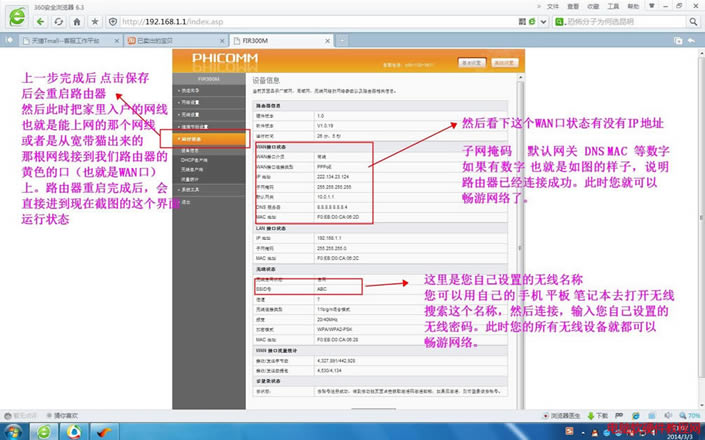This screenshot has height=440, width=705.
Task: Open the DHCP客户端 sidebar page
Action: pyautogui.click(x=194, y=160)
